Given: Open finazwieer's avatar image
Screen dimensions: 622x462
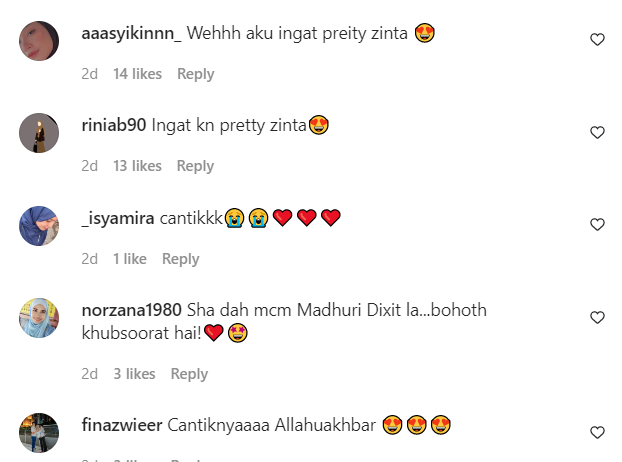Looking at the screenshot, I should click(x=39, y=433).
